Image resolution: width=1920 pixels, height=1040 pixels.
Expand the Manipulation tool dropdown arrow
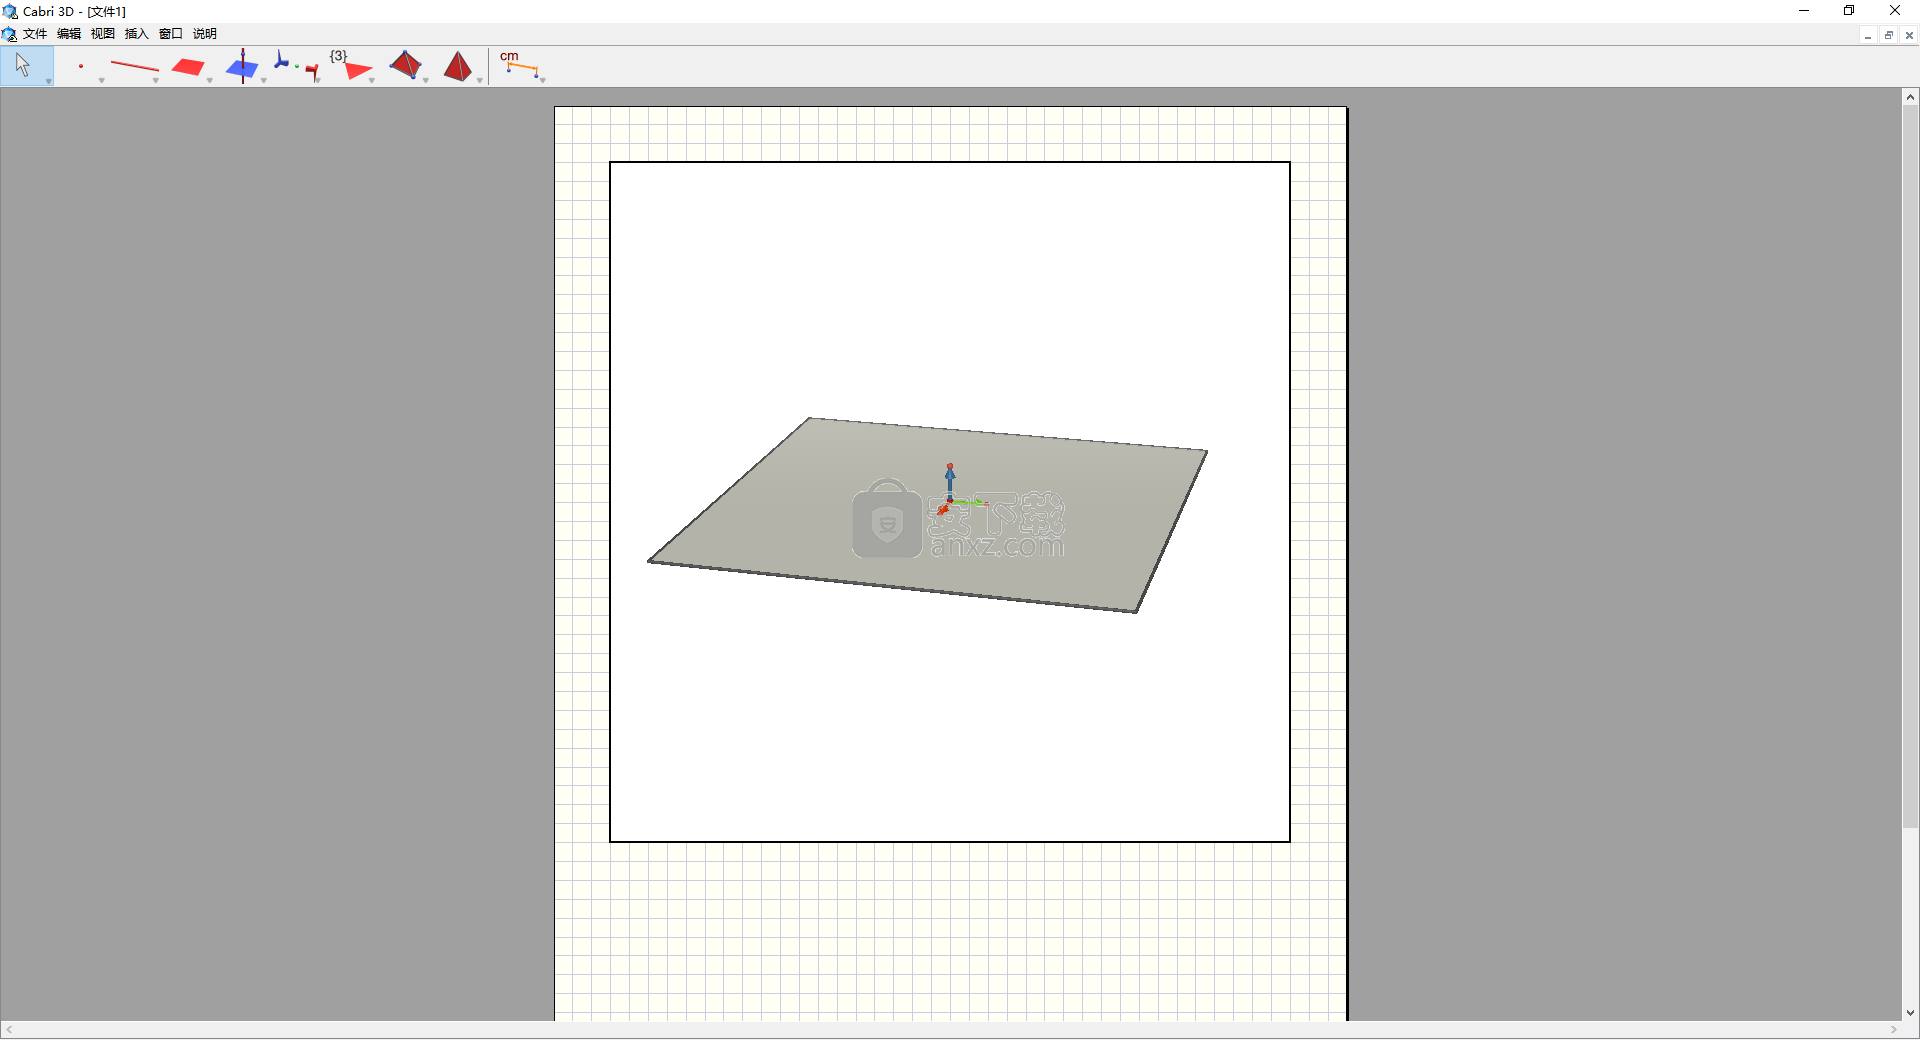click(x=48, y=81)
